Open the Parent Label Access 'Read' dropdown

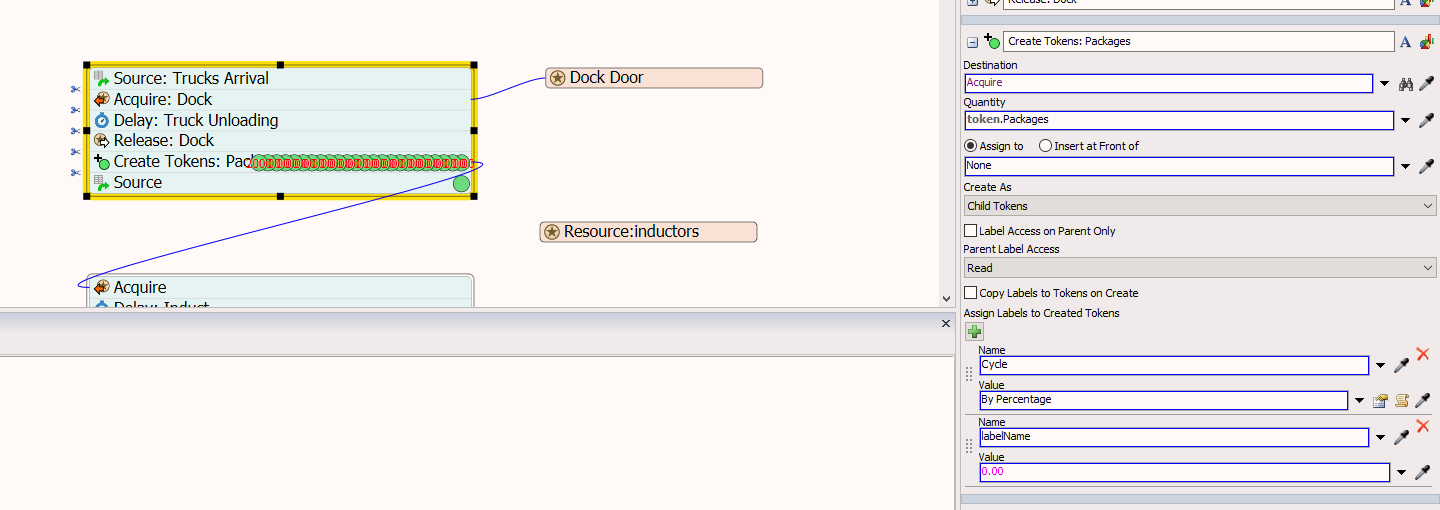[x=1199, y=268]
